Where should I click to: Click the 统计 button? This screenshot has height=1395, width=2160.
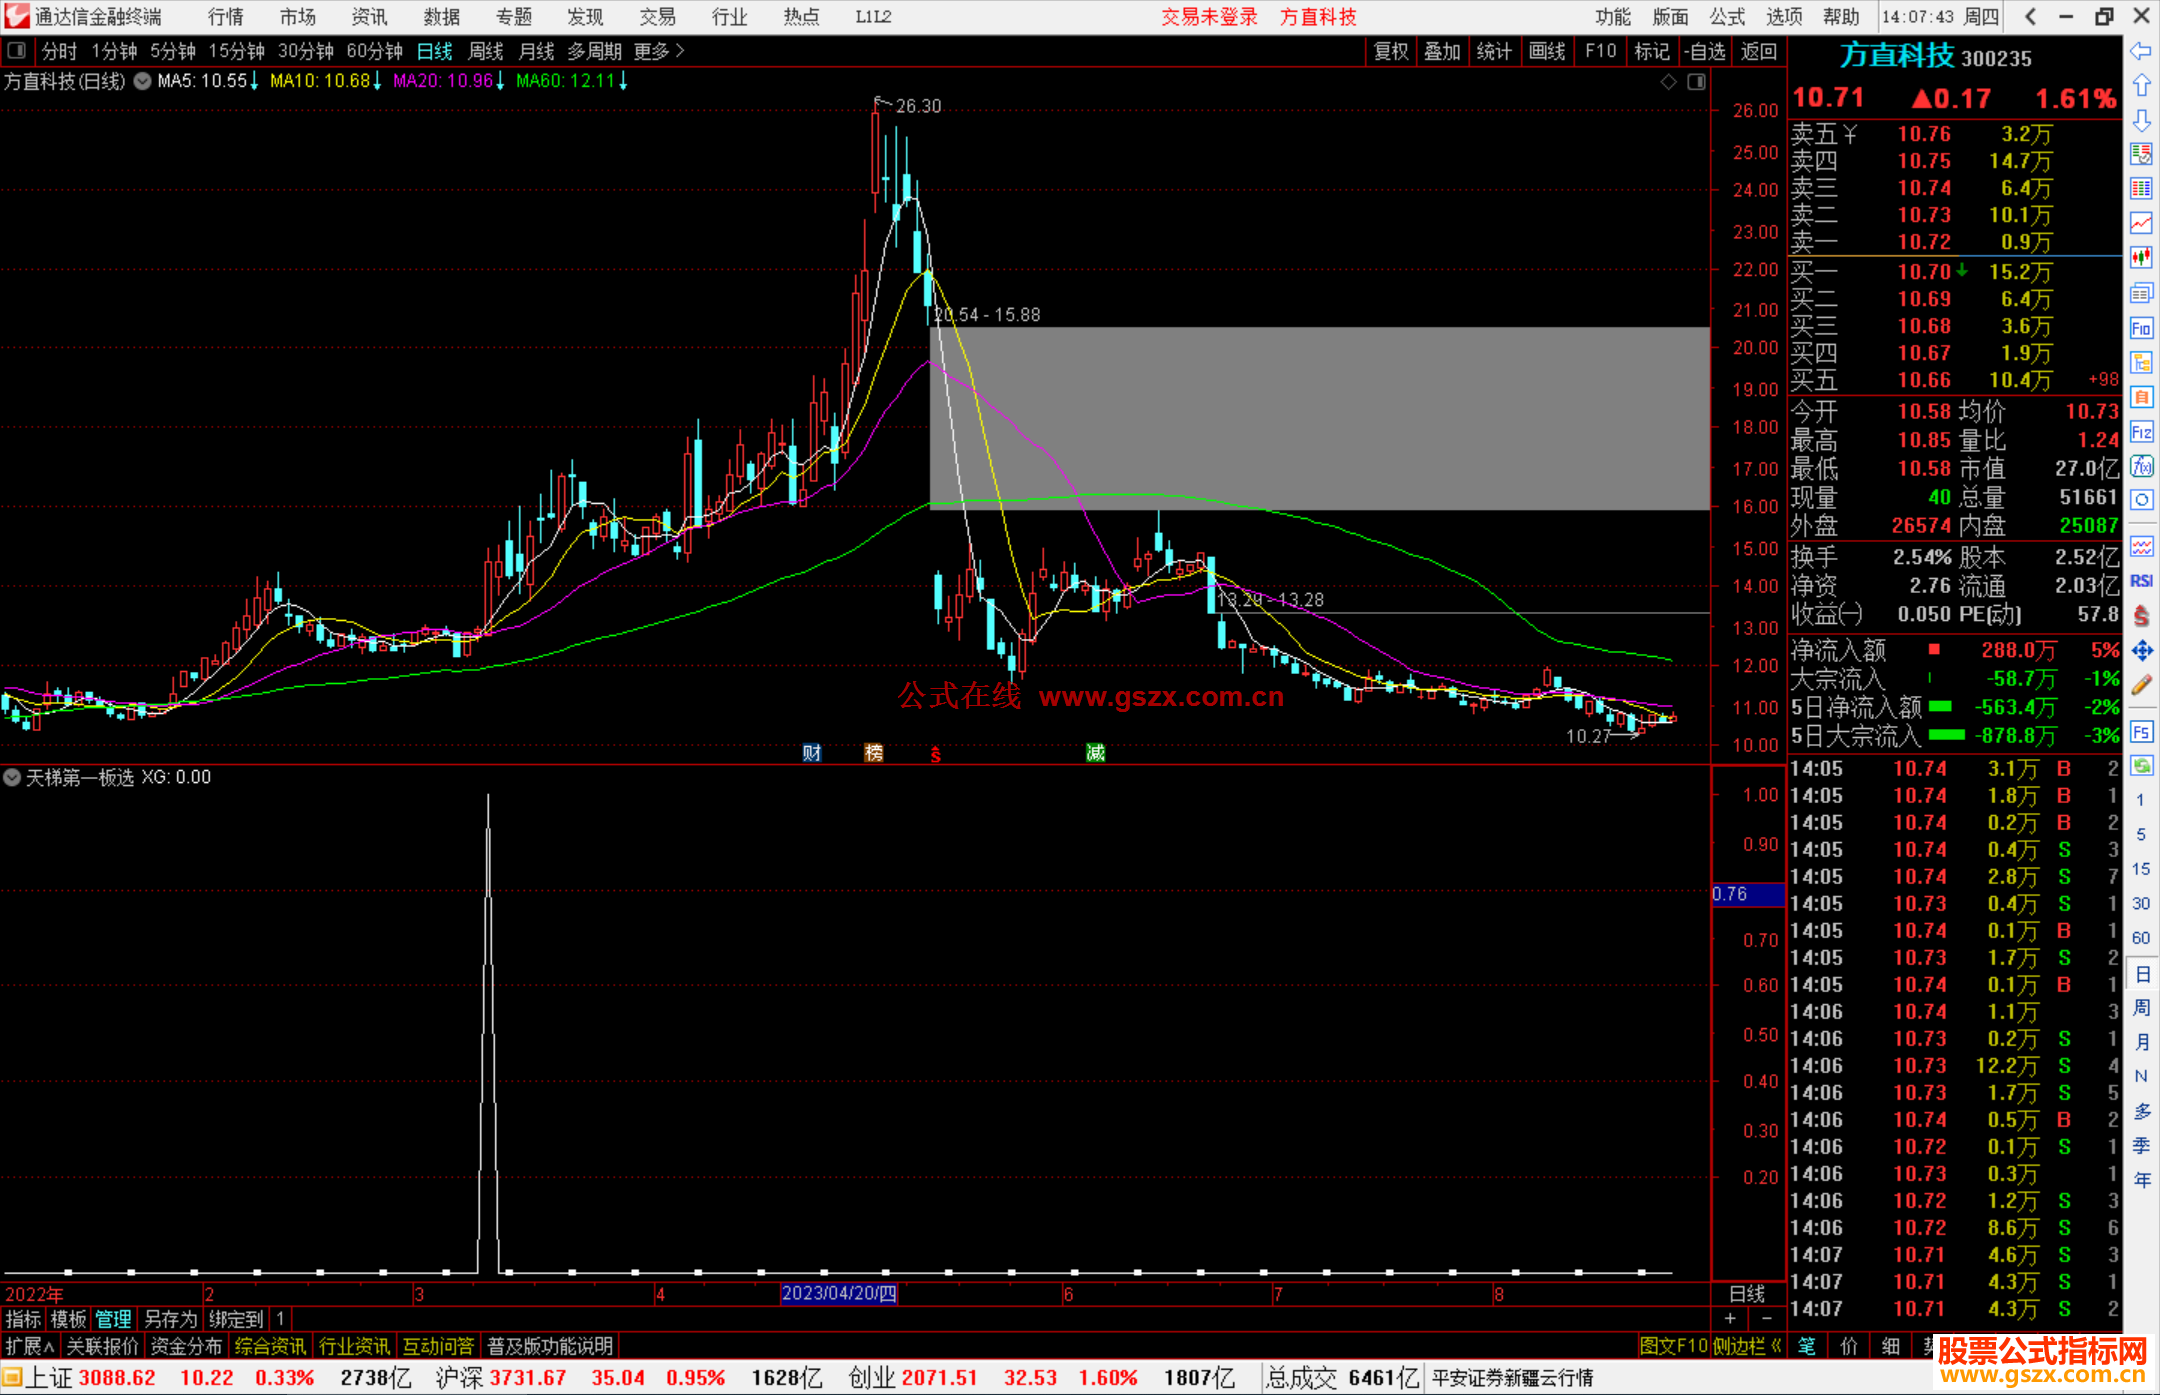point(1494,51)
